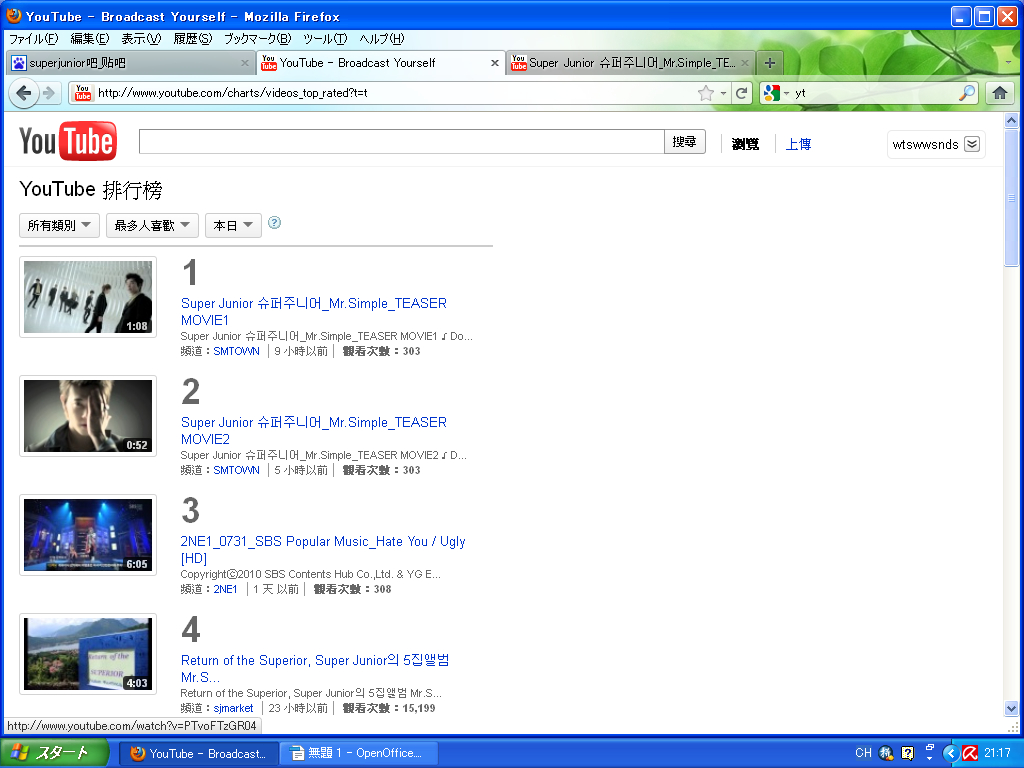The height and width of the screenshot is (768, 1024).
Task: Open the 最多人喜歡 sort dropdown
Action: click(x=152, y=225)
